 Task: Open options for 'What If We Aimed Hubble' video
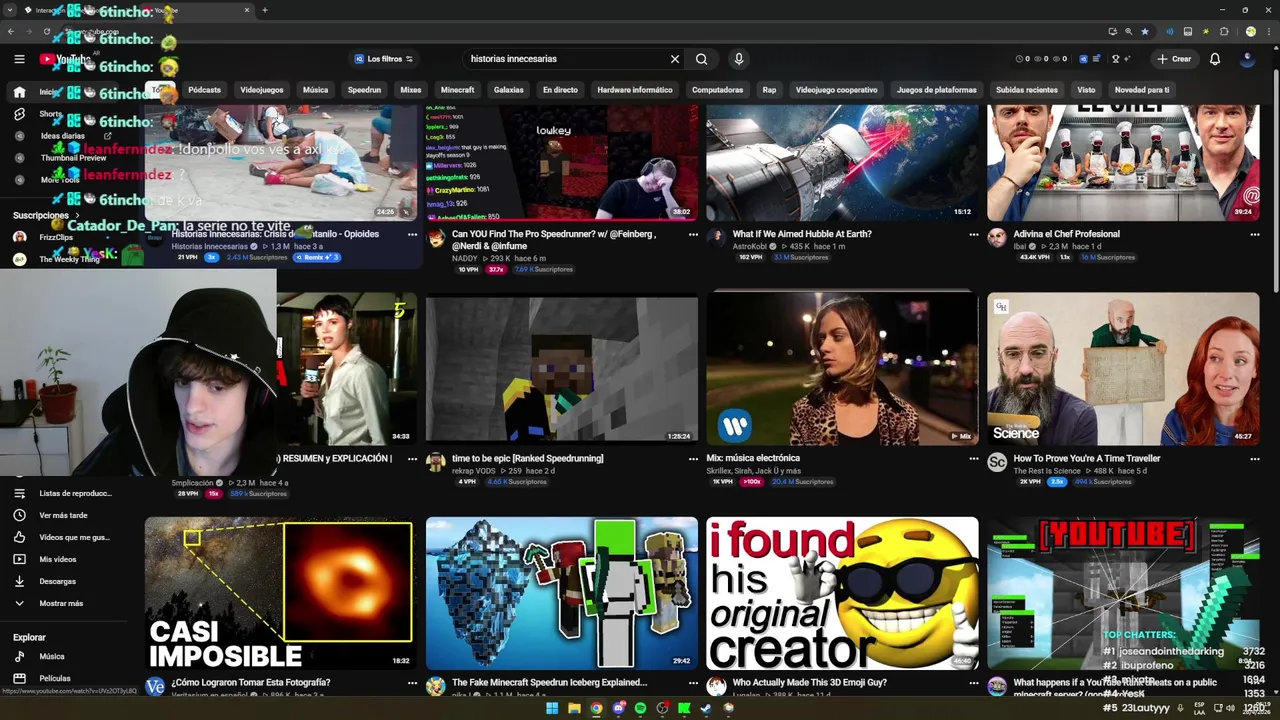pyautogui.click(x=974, y=234)
